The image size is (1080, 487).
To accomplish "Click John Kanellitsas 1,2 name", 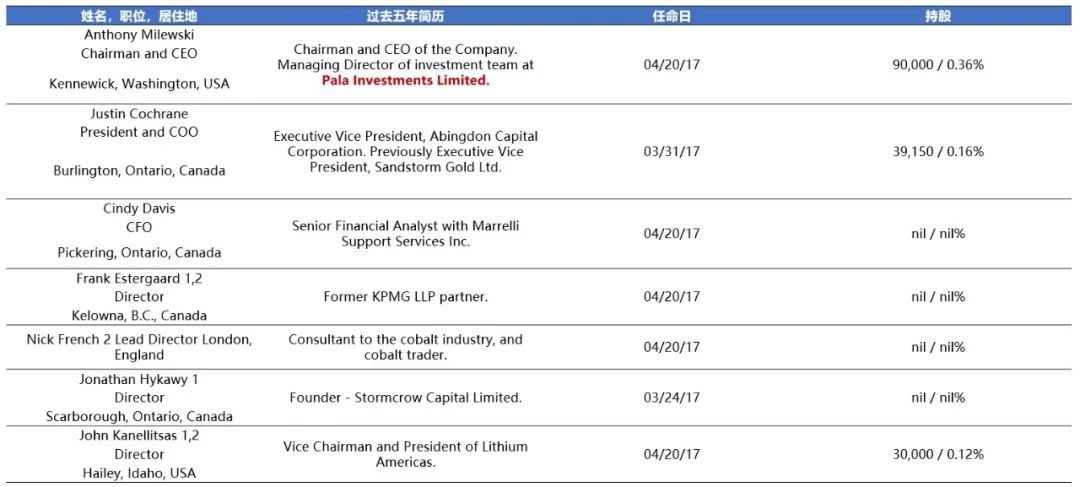I will coord(139,436).
